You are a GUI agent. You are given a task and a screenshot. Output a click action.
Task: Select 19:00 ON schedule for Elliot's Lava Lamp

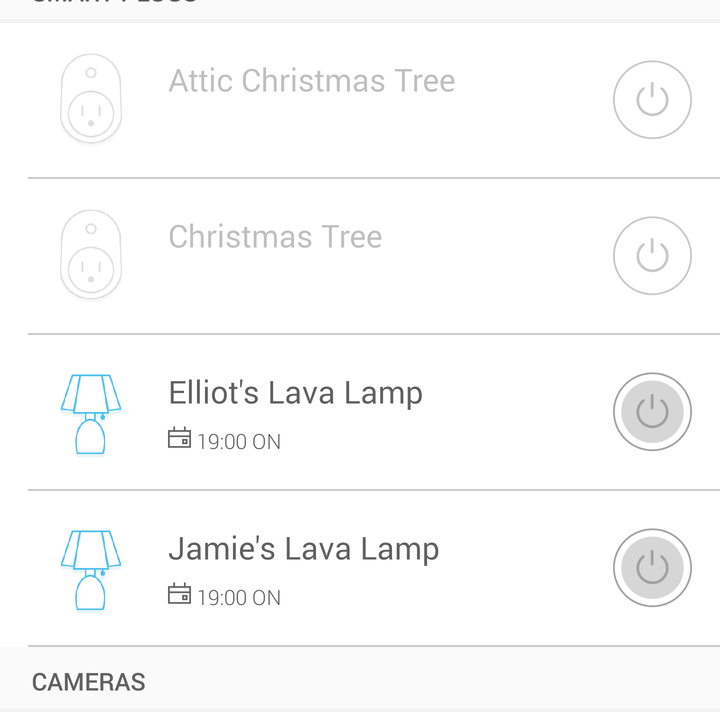pyautogui.click(x=239, y=442)
